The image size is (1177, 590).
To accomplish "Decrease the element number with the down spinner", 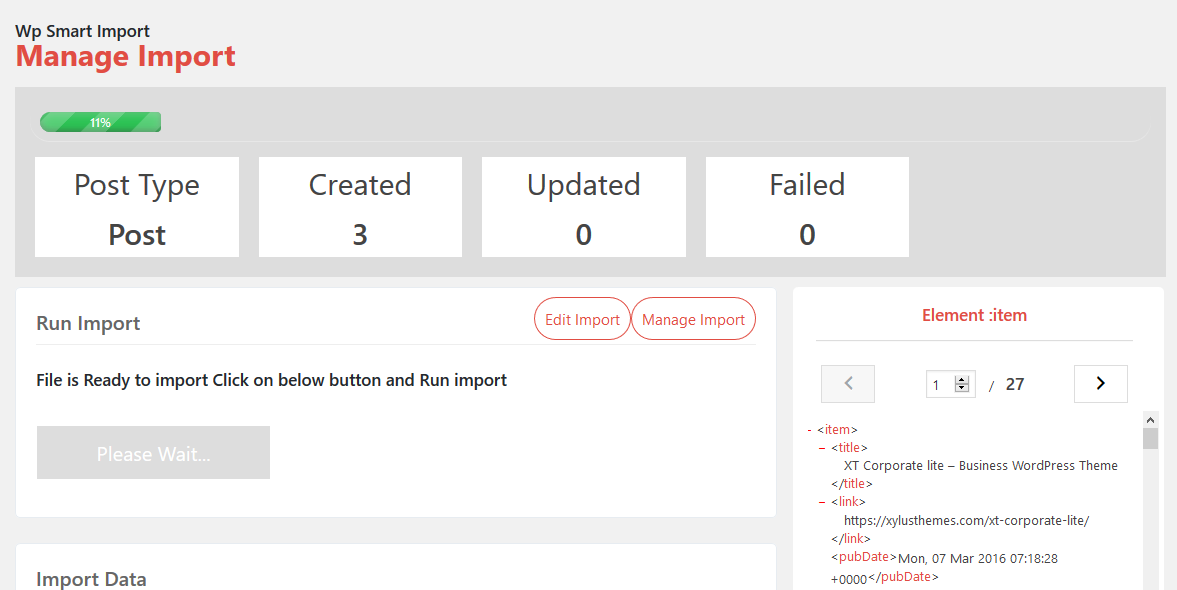I will (x=962, y=389).
